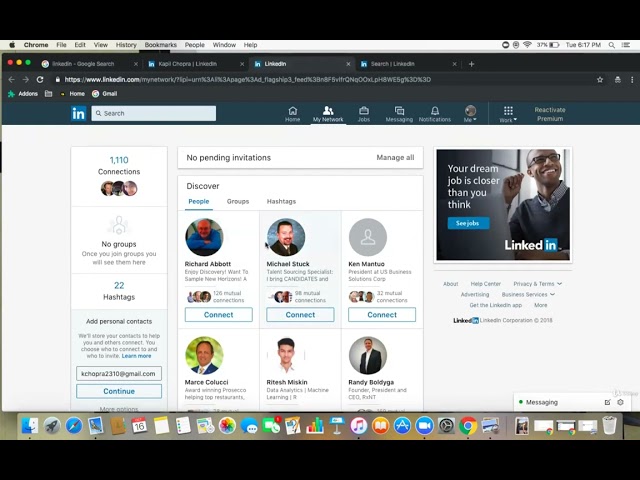The image size is (640, 480).
Task: Compose new message pencil icon
Action: pos(607,402)
